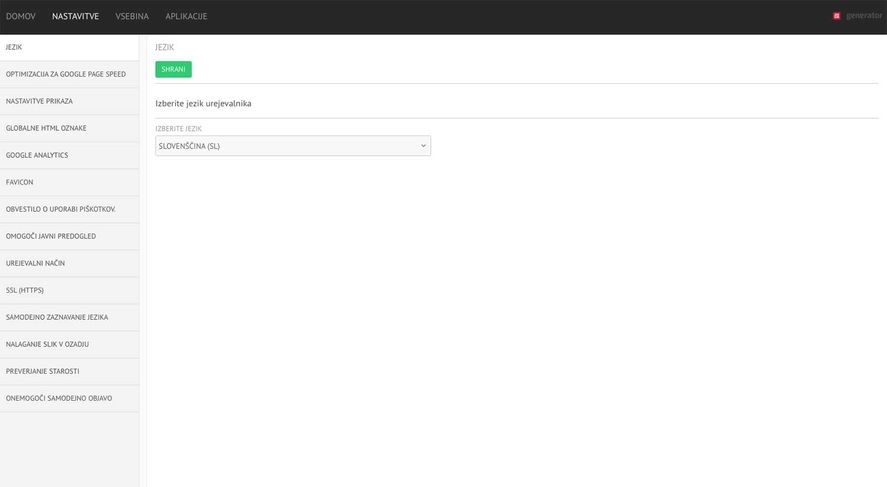
Task: Click the green SHRANI button
Action: tap(174, 70)
